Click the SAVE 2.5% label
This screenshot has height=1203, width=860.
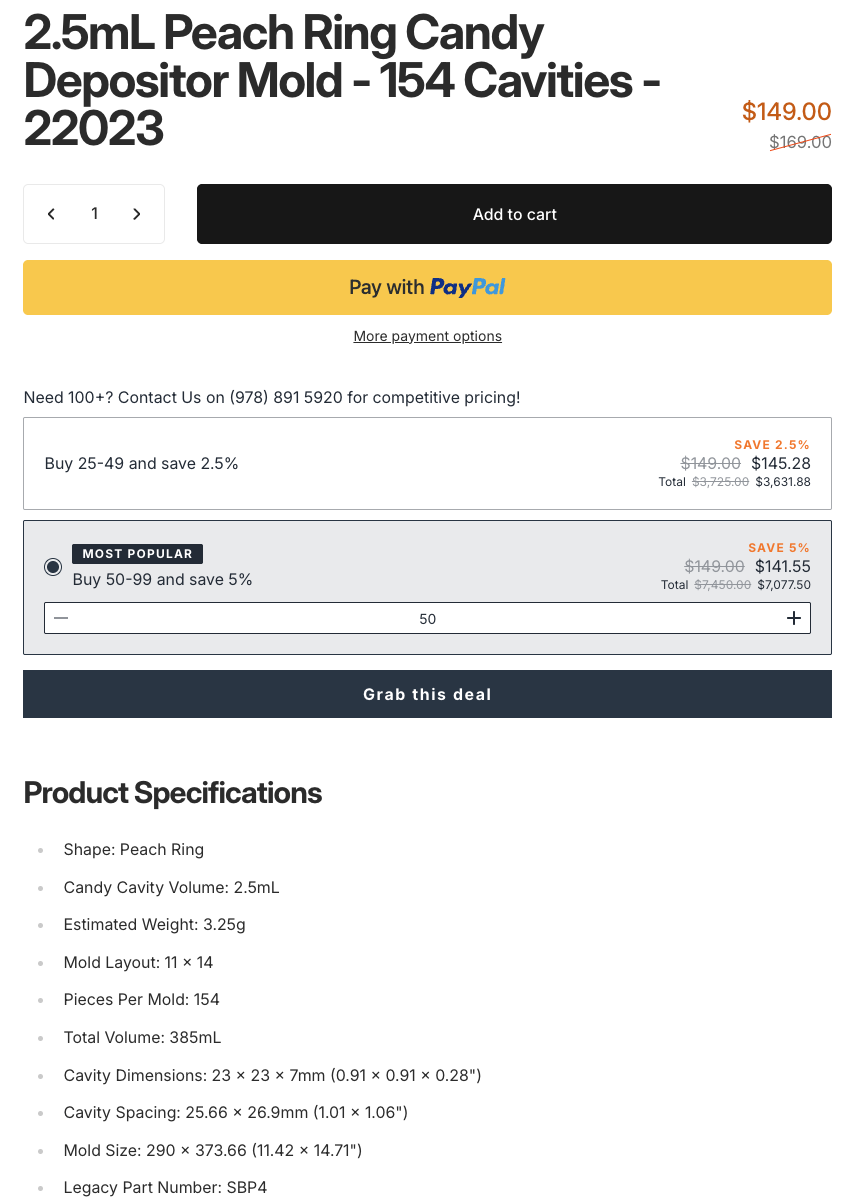click(772, 445)
